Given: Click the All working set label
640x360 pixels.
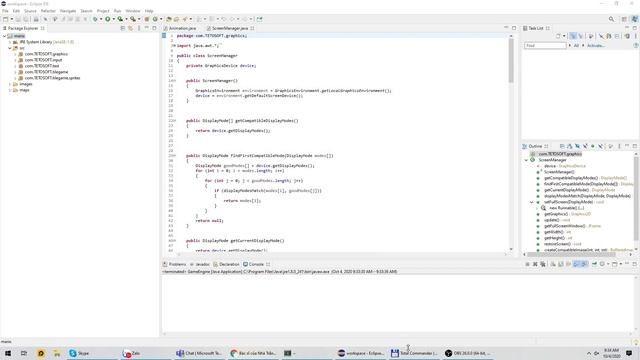Looking at the screenshot, I should (576, 46).
